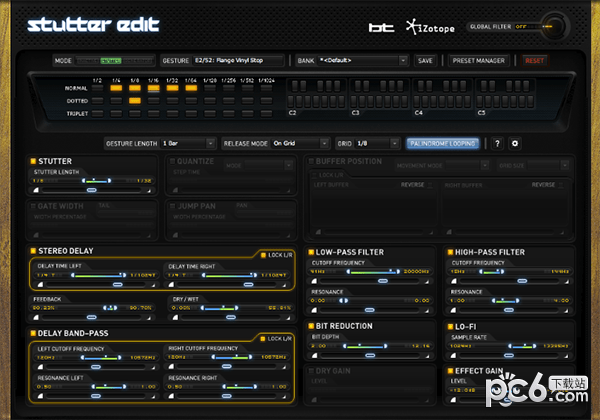Select the rightmost Mode option

click(138, 60)
